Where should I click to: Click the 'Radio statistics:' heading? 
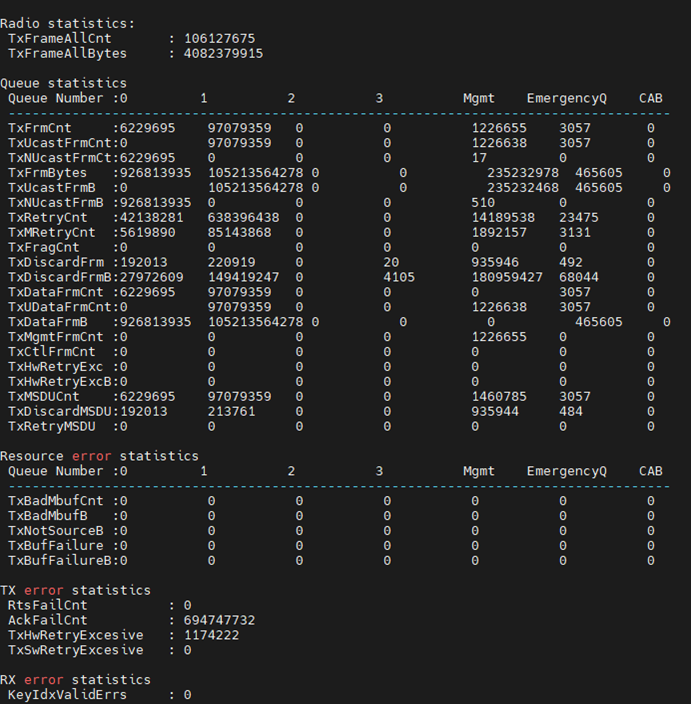(x=67, y=23)
